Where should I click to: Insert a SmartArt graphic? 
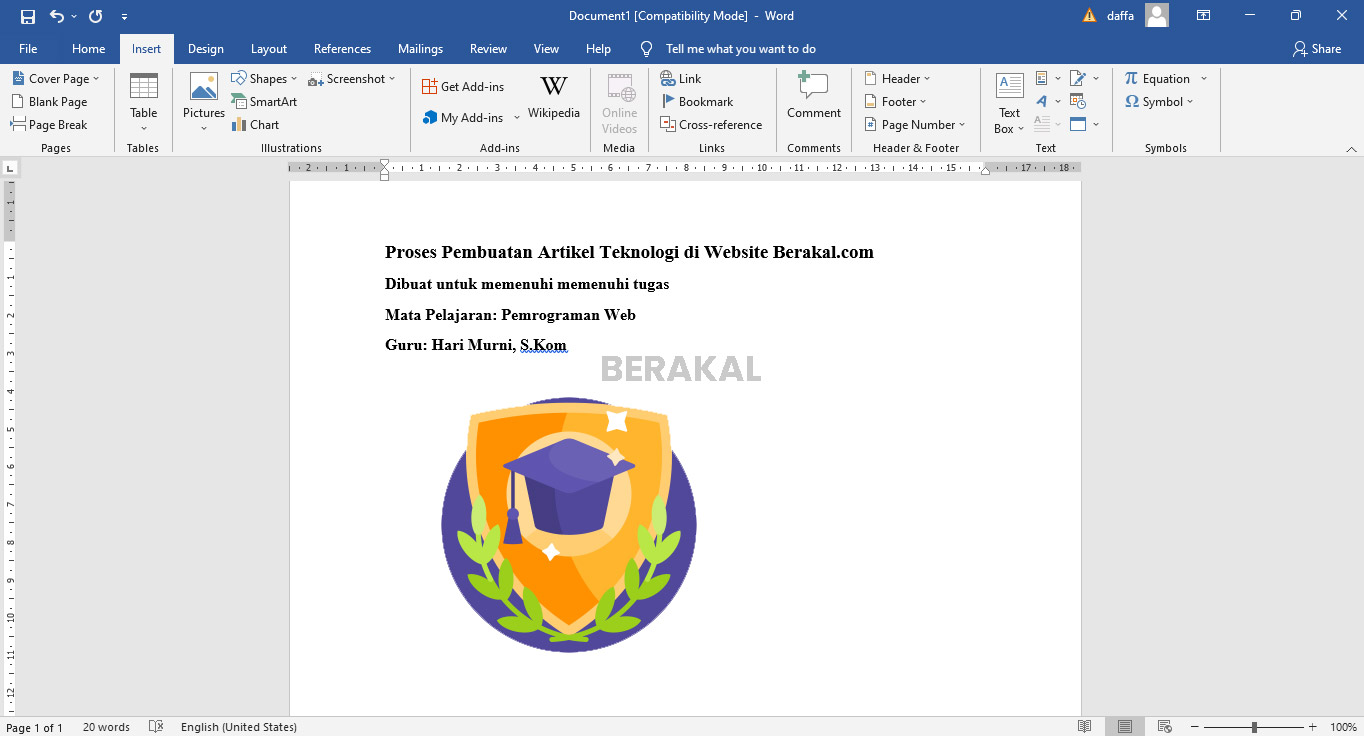265,102
